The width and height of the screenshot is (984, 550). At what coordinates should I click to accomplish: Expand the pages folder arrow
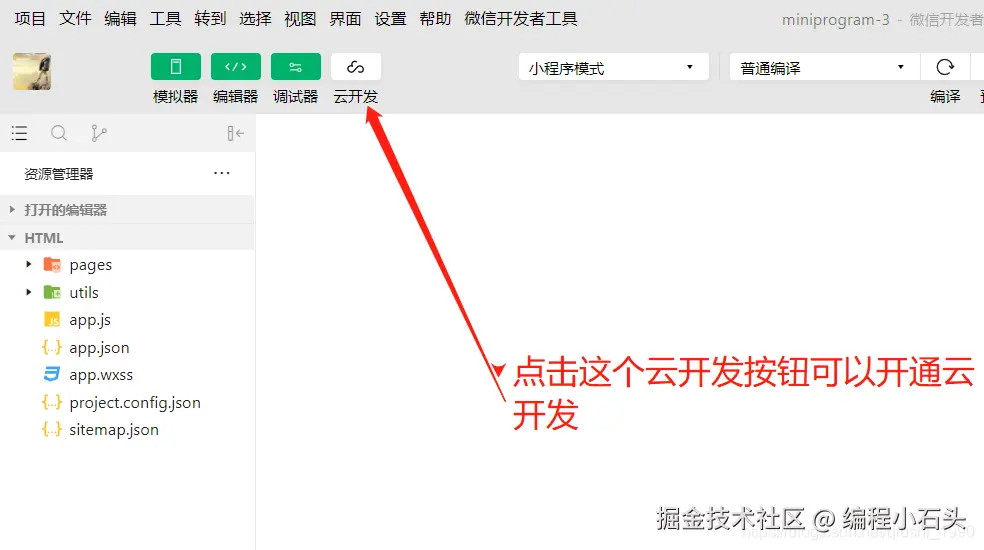pyautogui.click(x=28, y=264)
